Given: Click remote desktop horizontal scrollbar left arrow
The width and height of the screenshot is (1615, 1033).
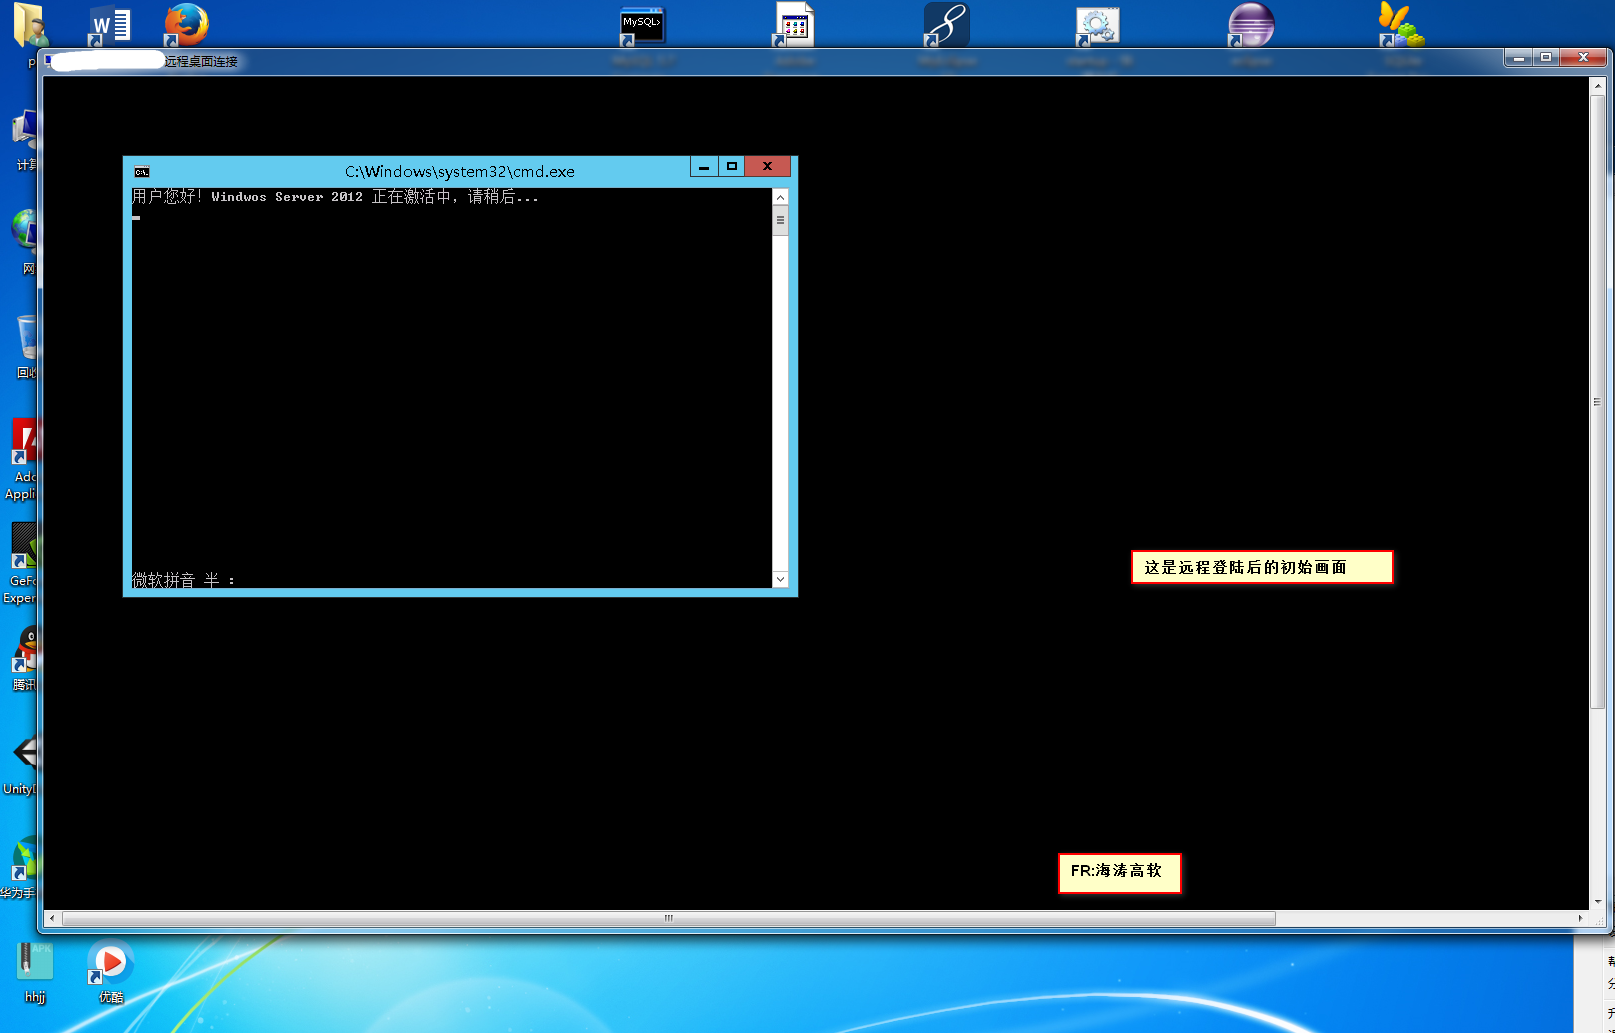Looking at the screenshot, I should tap(54, 918).
